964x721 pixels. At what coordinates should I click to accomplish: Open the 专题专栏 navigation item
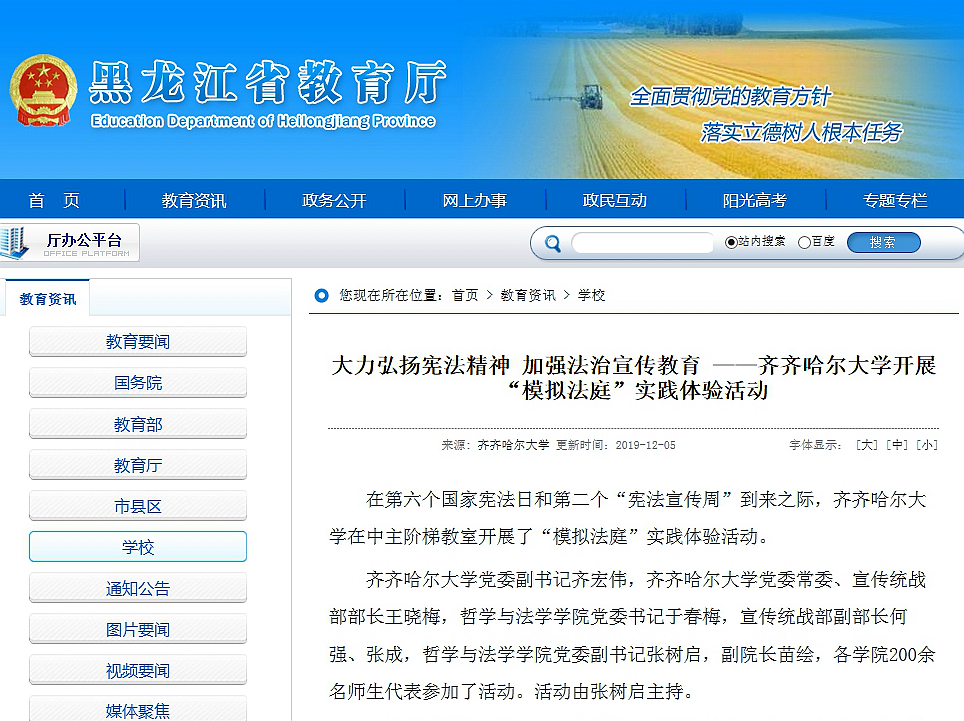coord(895,200)
